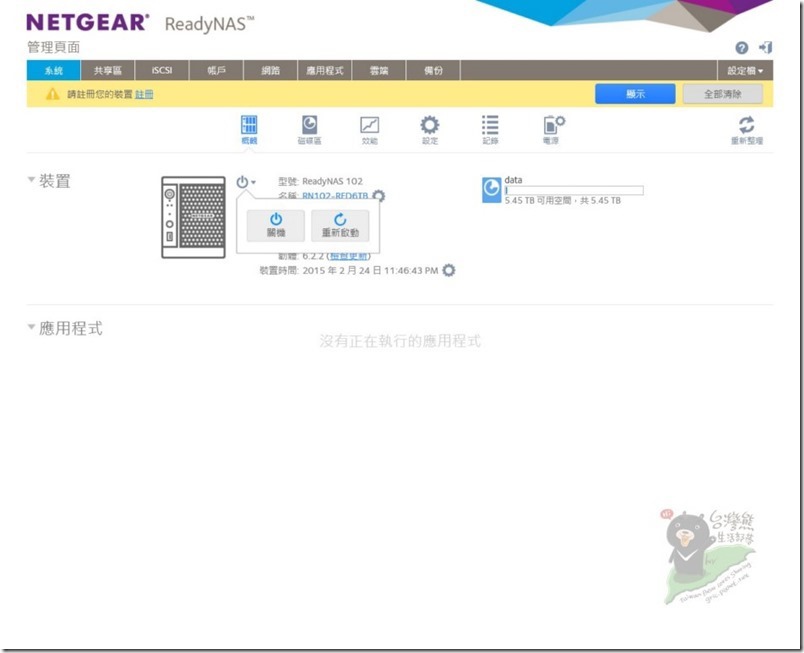This screenshot has width=804, height=653.
Task: Switch to the 雲端 tab
Action: [x=379, y=71]
